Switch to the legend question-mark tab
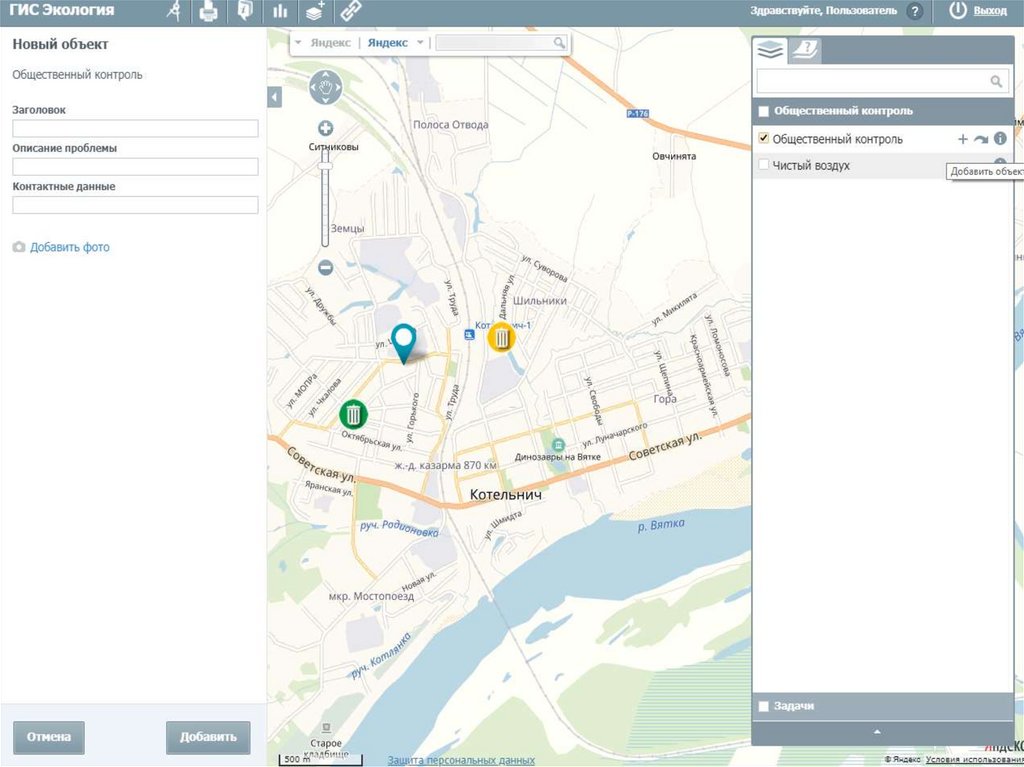This screenshot has height=767, width=1024. (804, 50)
